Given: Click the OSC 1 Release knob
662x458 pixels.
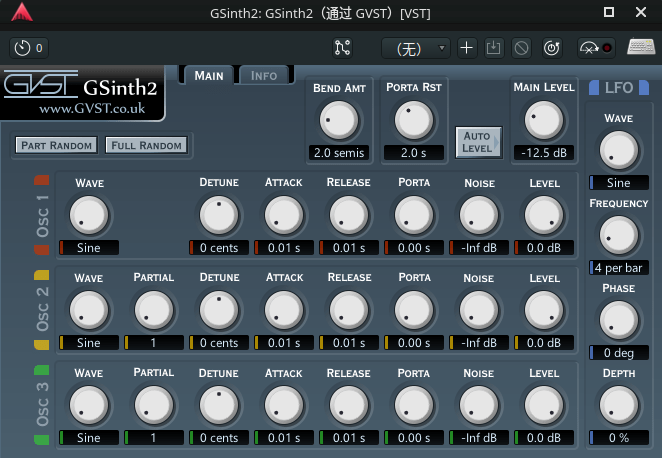Looking at the screenshot, I should click(349, 215).
